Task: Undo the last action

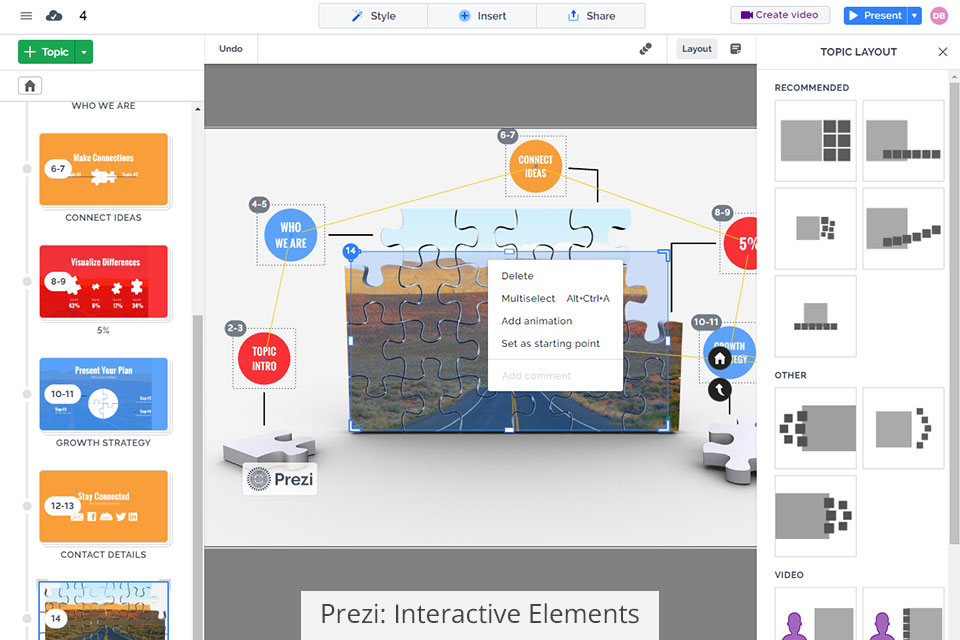Action: pyautogui.click(x=231, y=48)
